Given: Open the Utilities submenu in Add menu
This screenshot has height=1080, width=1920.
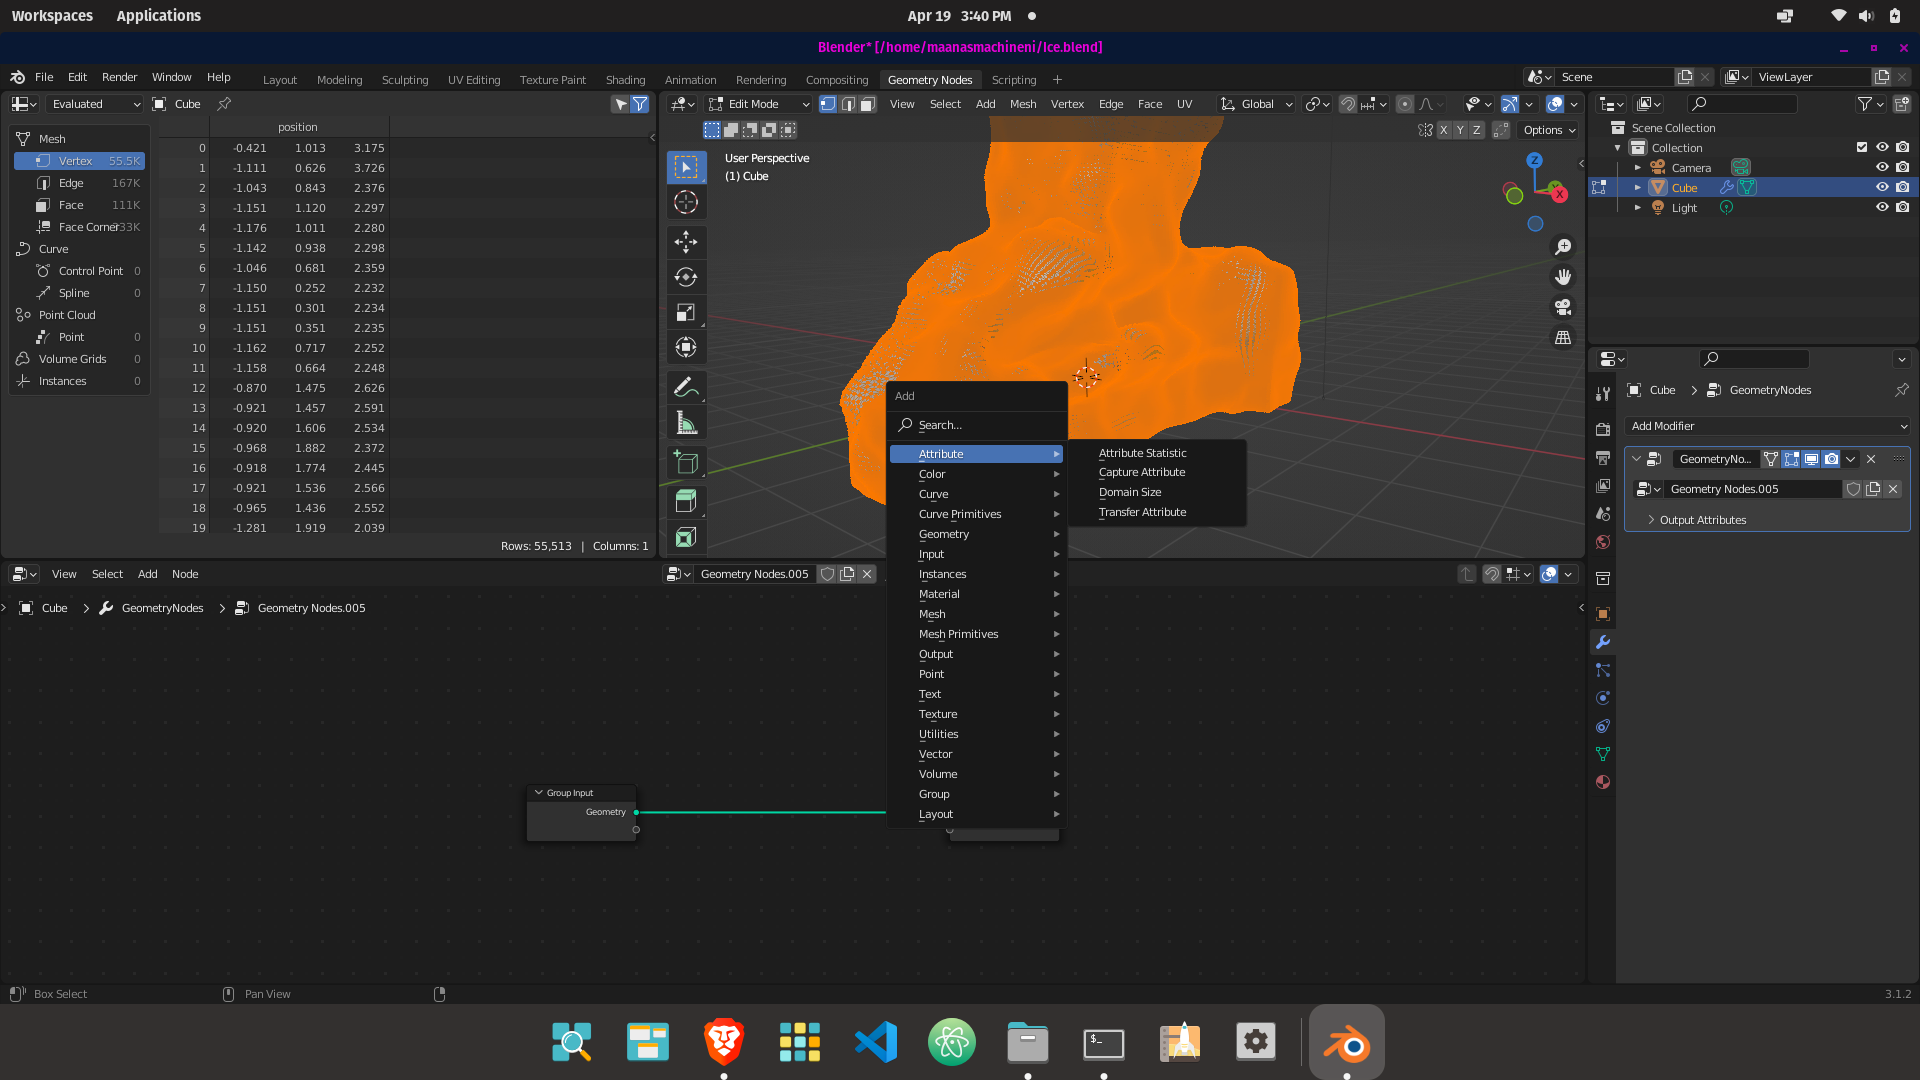Looking at the screenshot, I should pos(976,734).
